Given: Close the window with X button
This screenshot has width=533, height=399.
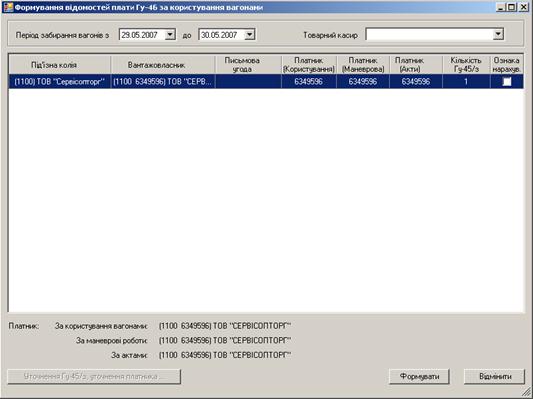Looking at the screenshot, I should [x=524, y=7].
